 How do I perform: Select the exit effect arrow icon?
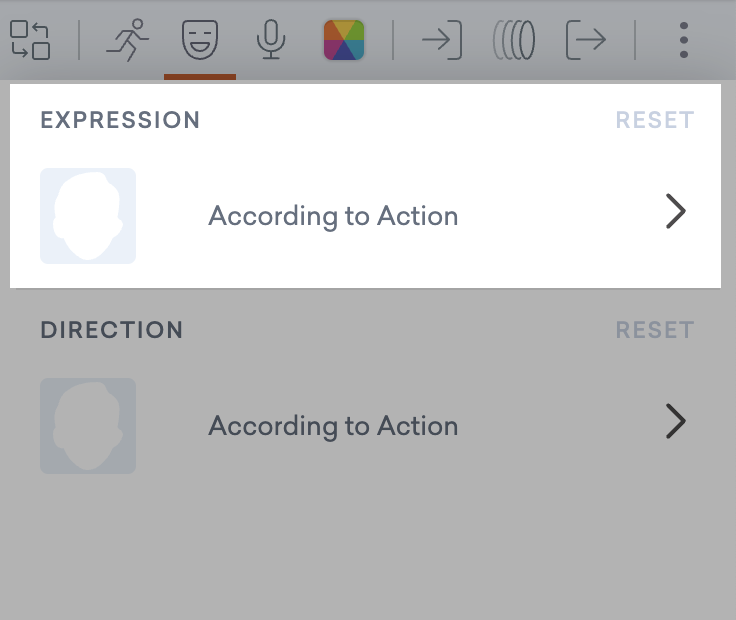click(x=586, y=40)
